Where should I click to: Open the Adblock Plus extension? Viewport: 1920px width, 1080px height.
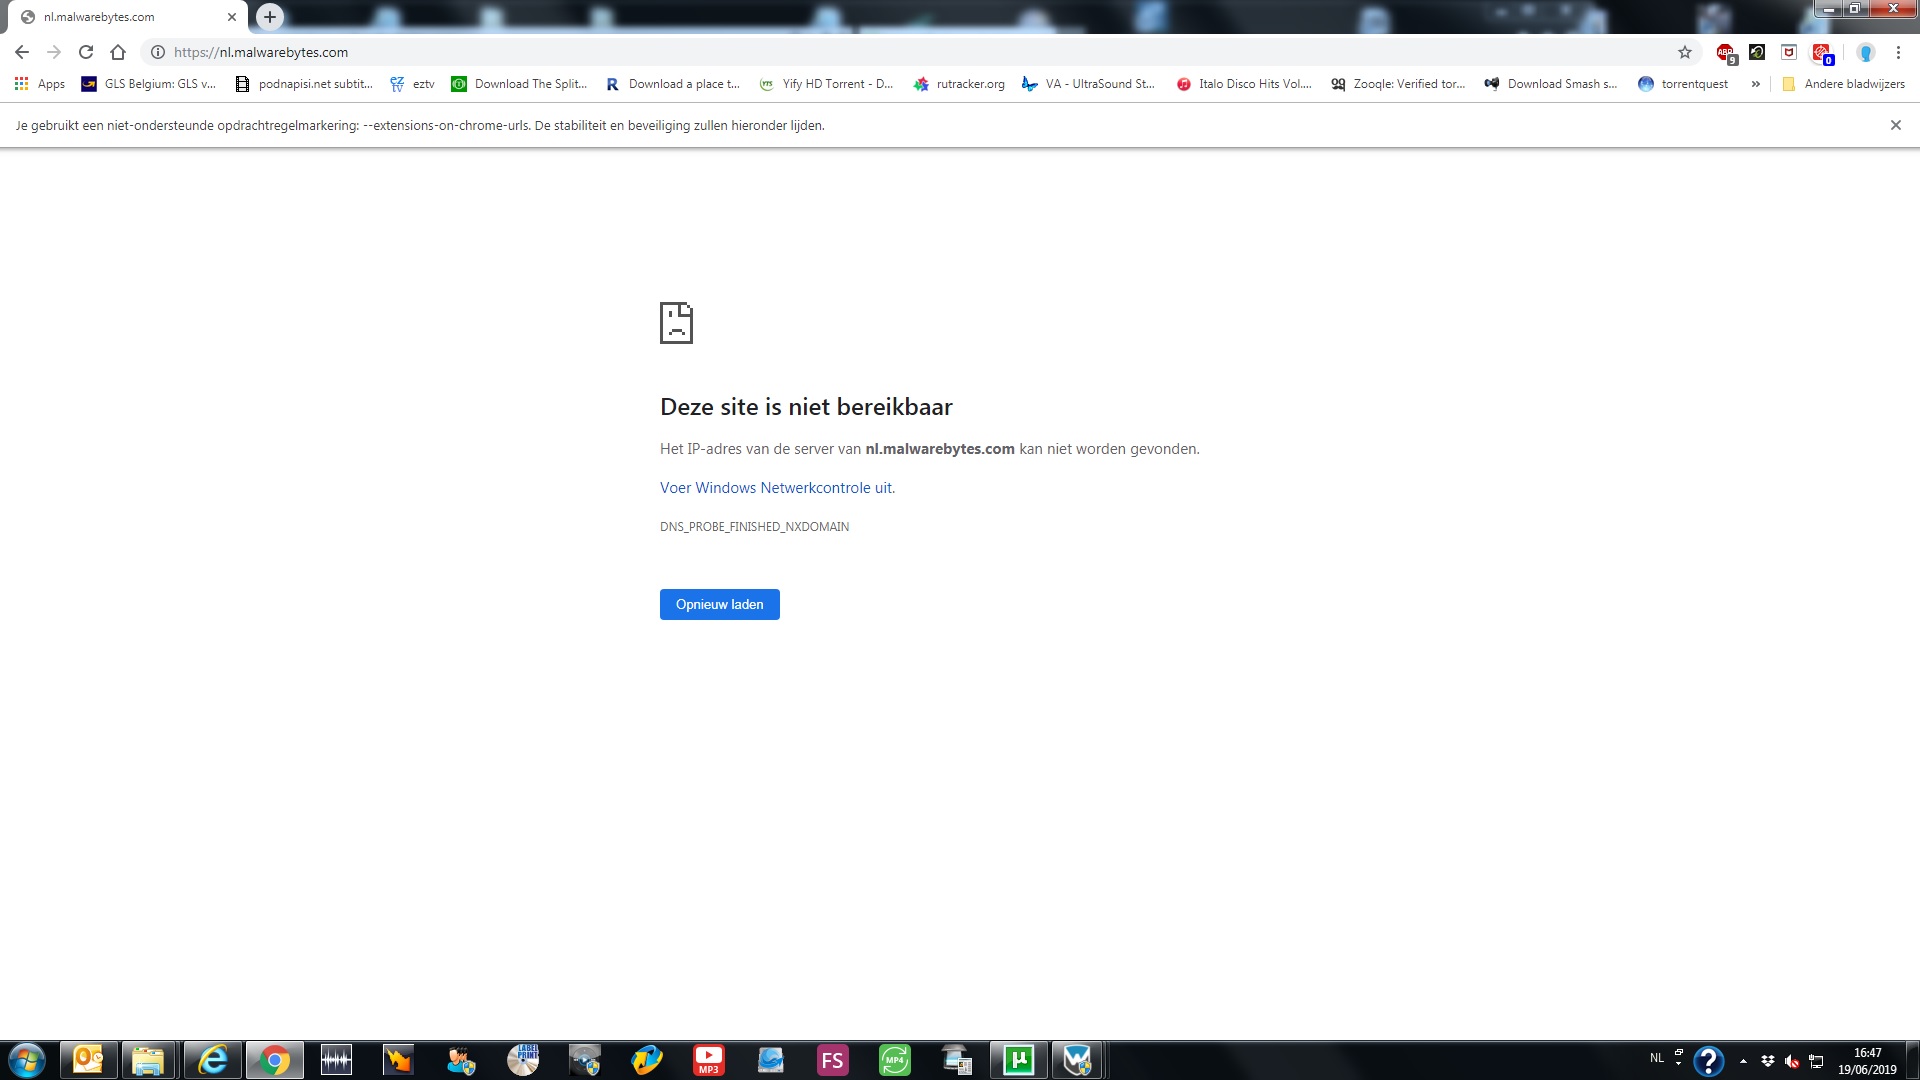point(1726,52)
